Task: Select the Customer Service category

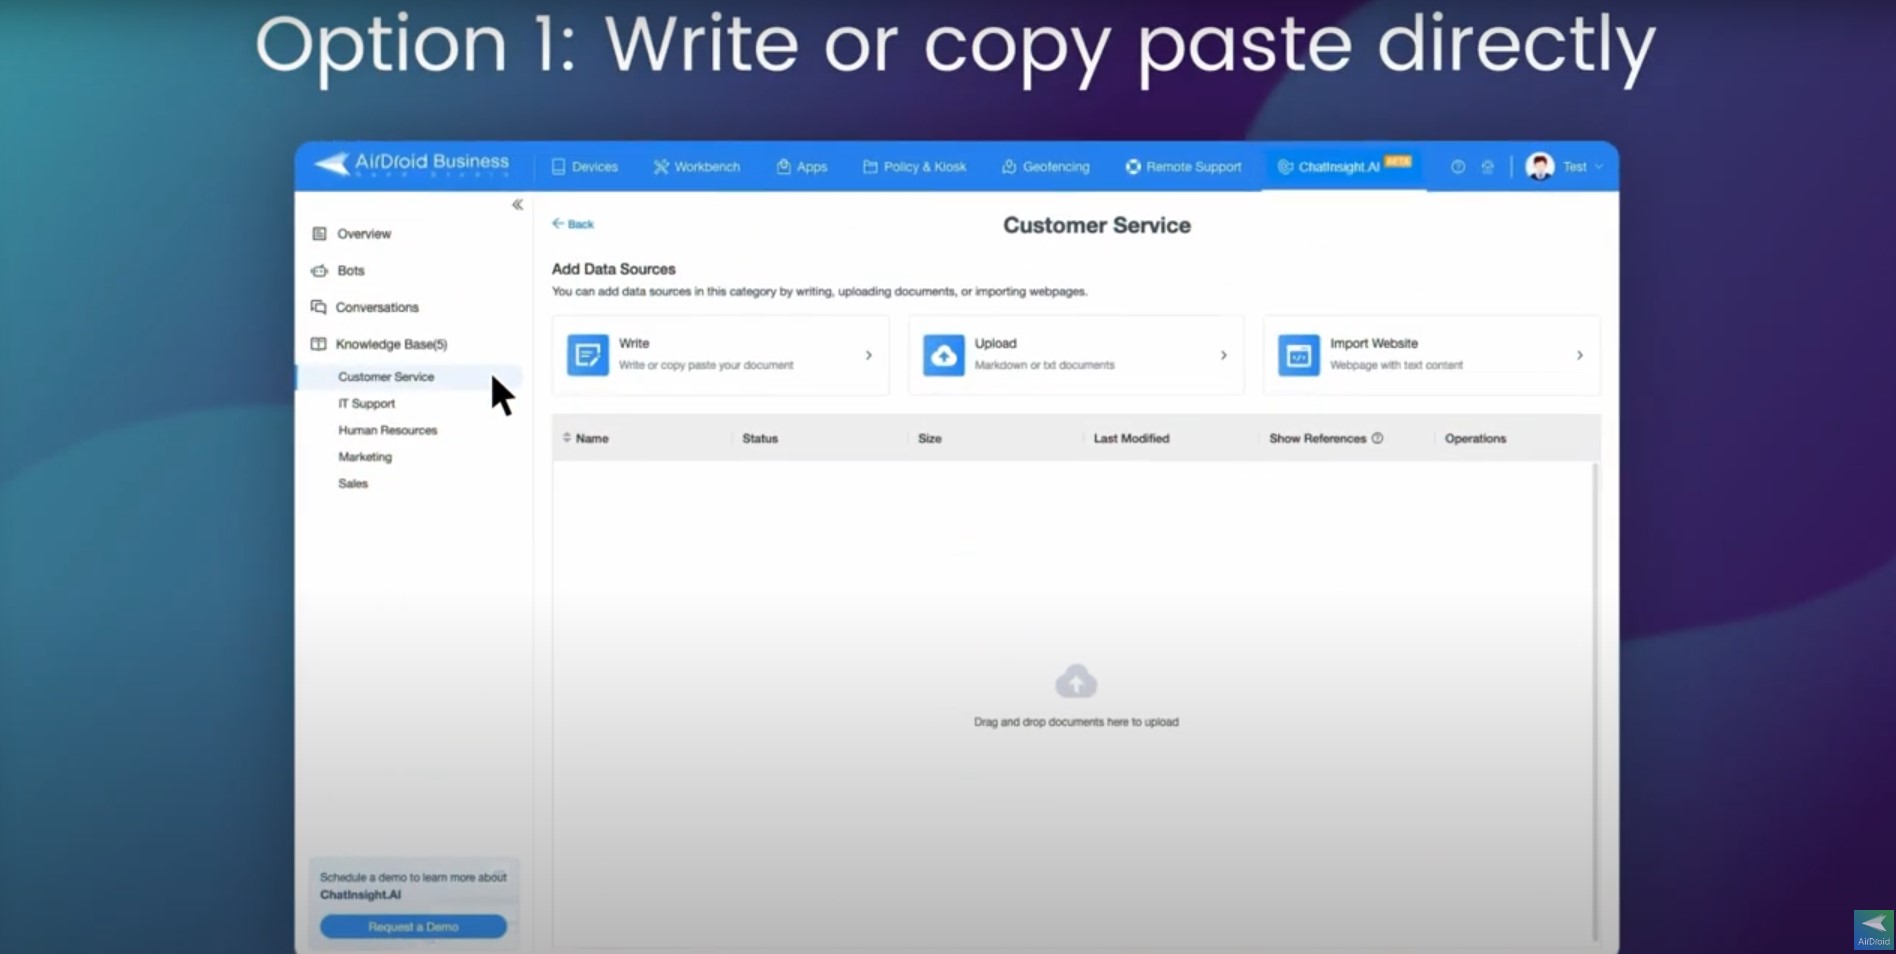Action: point(386,377)
